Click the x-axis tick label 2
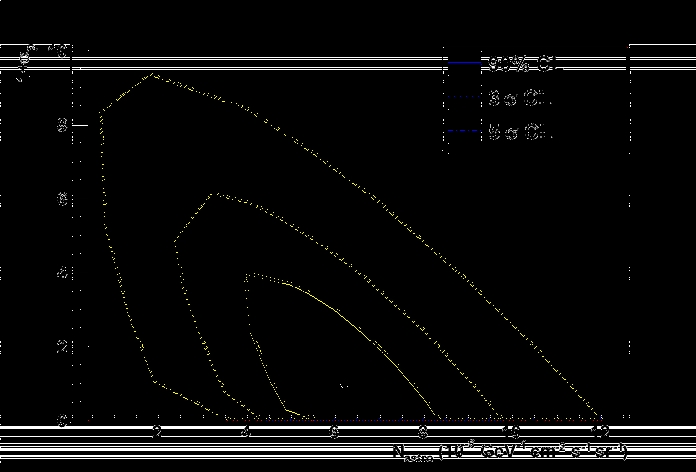Viewport: 696px width, 472px height. pos(157,432)
